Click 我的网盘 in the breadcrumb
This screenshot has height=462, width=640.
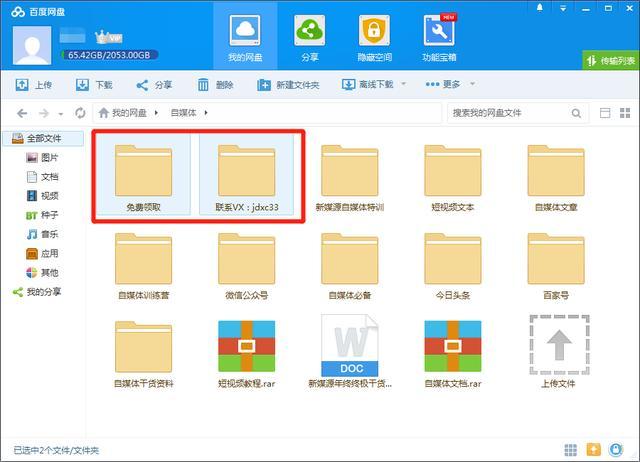122,113
